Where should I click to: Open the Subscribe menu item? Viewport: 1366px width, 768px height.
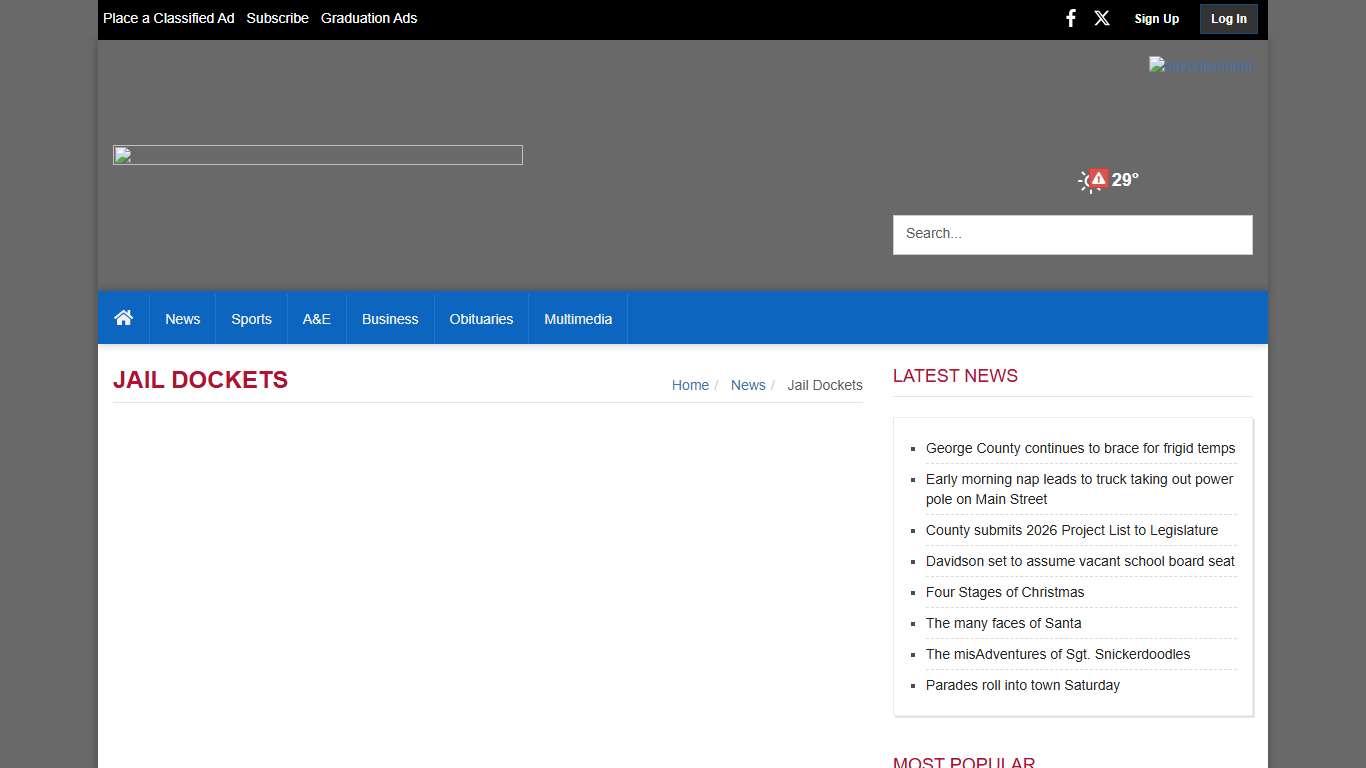277,18
